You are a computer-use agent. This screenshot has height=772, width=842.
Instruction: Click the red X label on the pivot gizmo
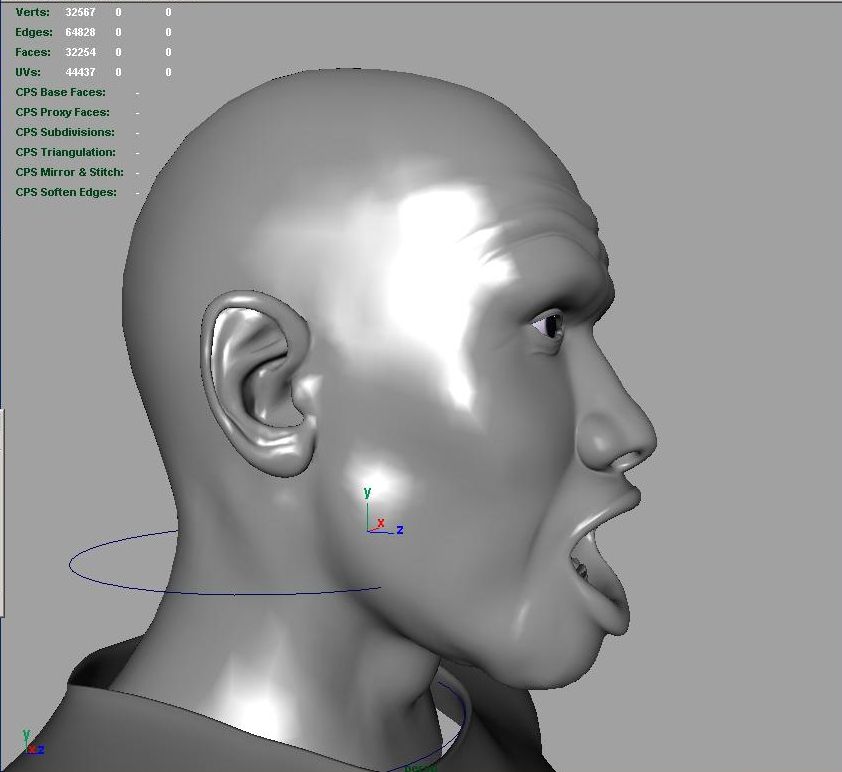coord(380,522)
